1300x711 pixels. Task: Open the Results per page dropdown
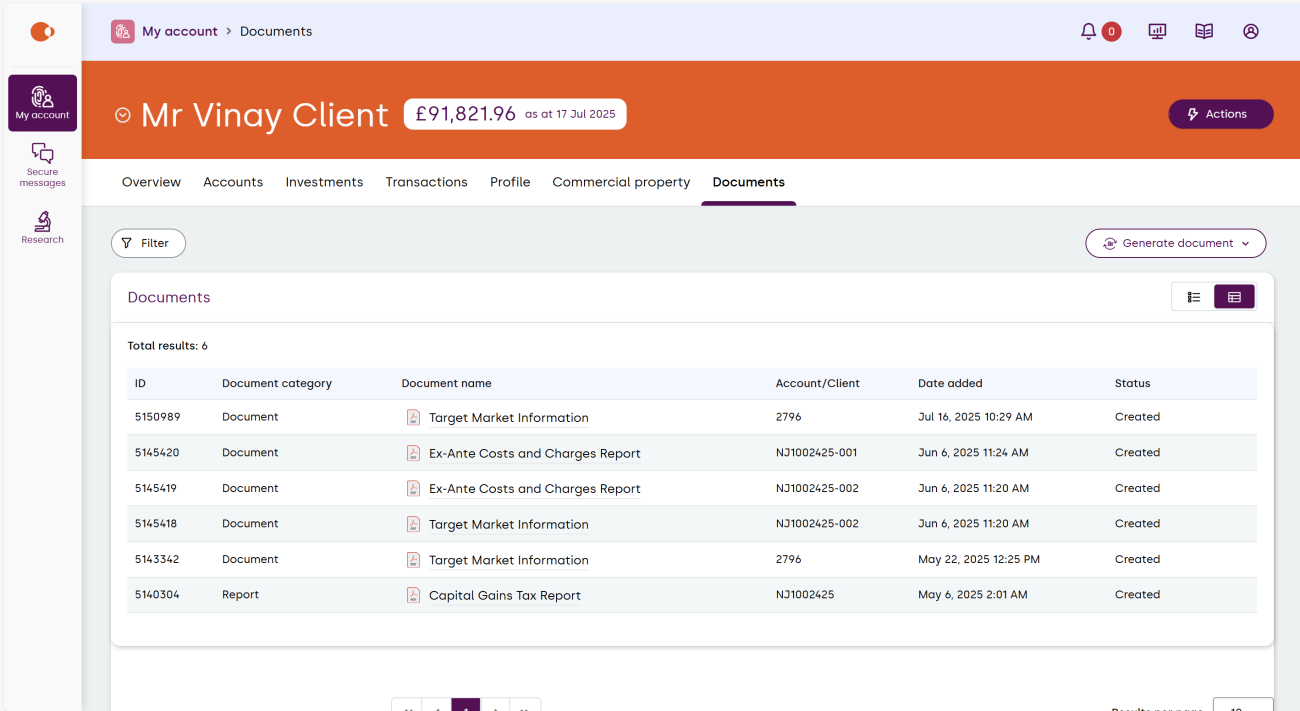point(1242,705)
